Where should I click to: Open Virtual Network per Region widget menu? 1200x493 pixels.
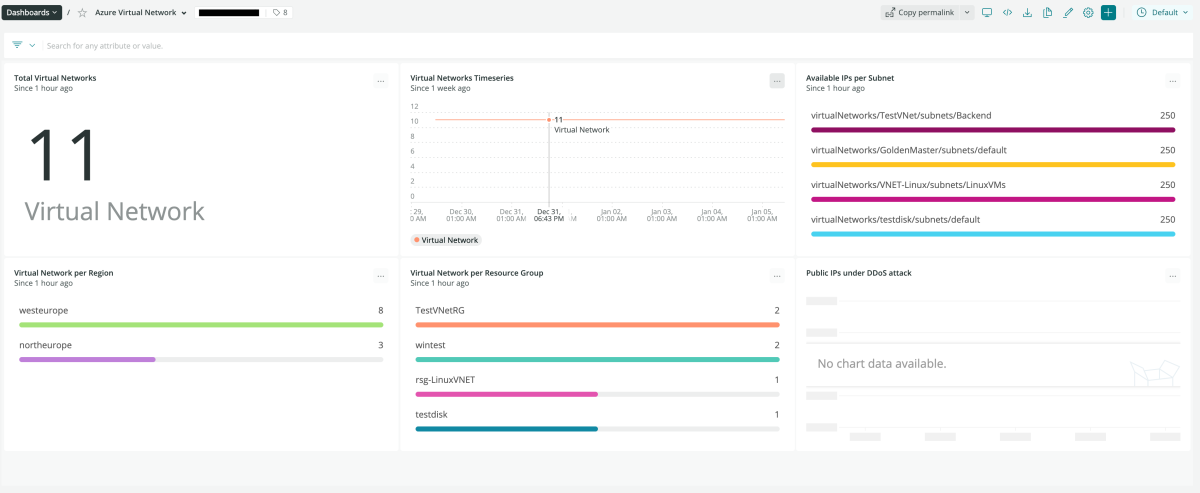click(x=380, y=276)
